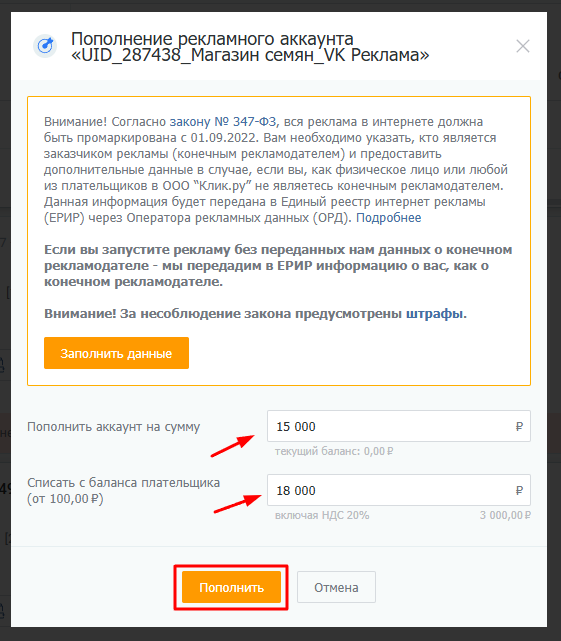Click the ruble sign in payer balance field
561x641 pixels.
pos(519,491)
